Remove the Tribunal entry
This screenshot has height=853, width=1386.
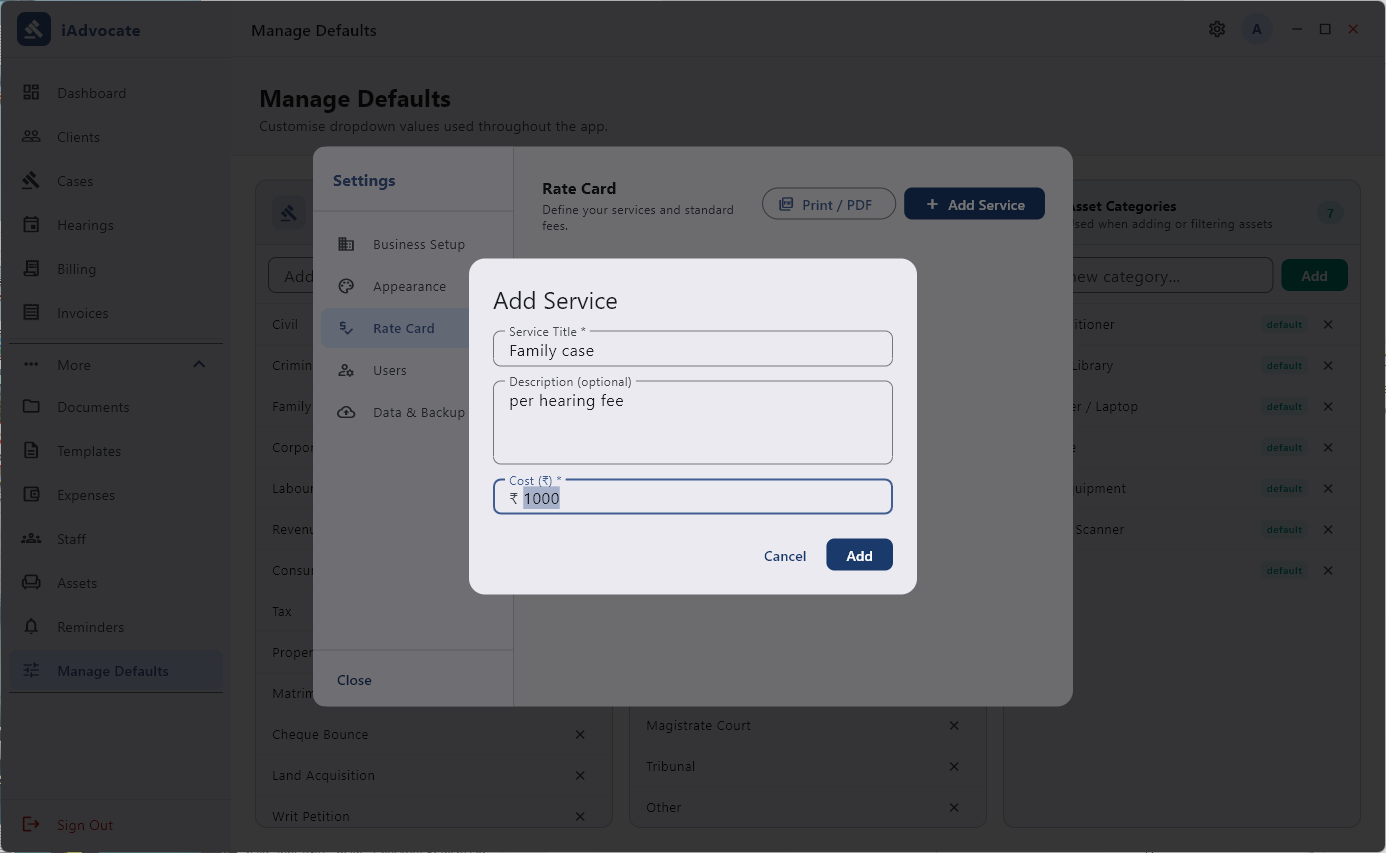[x=954, y=766]
